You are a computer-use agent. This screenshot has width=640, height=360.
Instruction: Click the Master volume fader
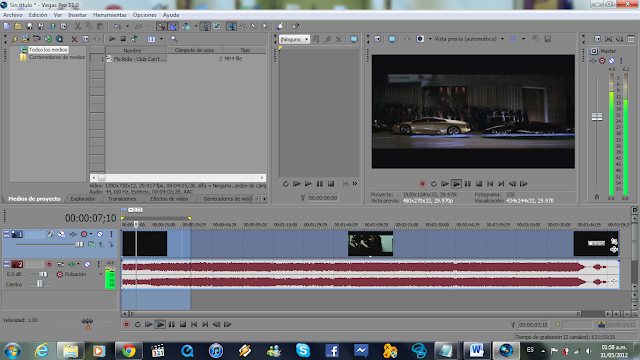click(x=597, y=117)
